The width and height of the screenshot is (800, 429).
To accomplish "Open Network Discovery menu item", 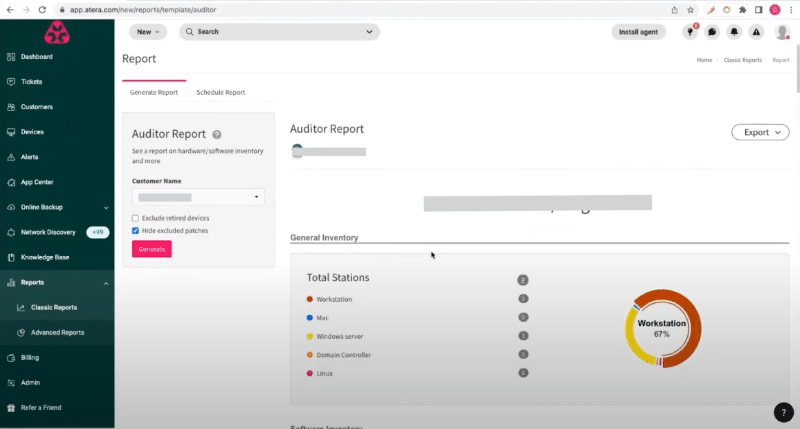I will (x=48, y=233).
